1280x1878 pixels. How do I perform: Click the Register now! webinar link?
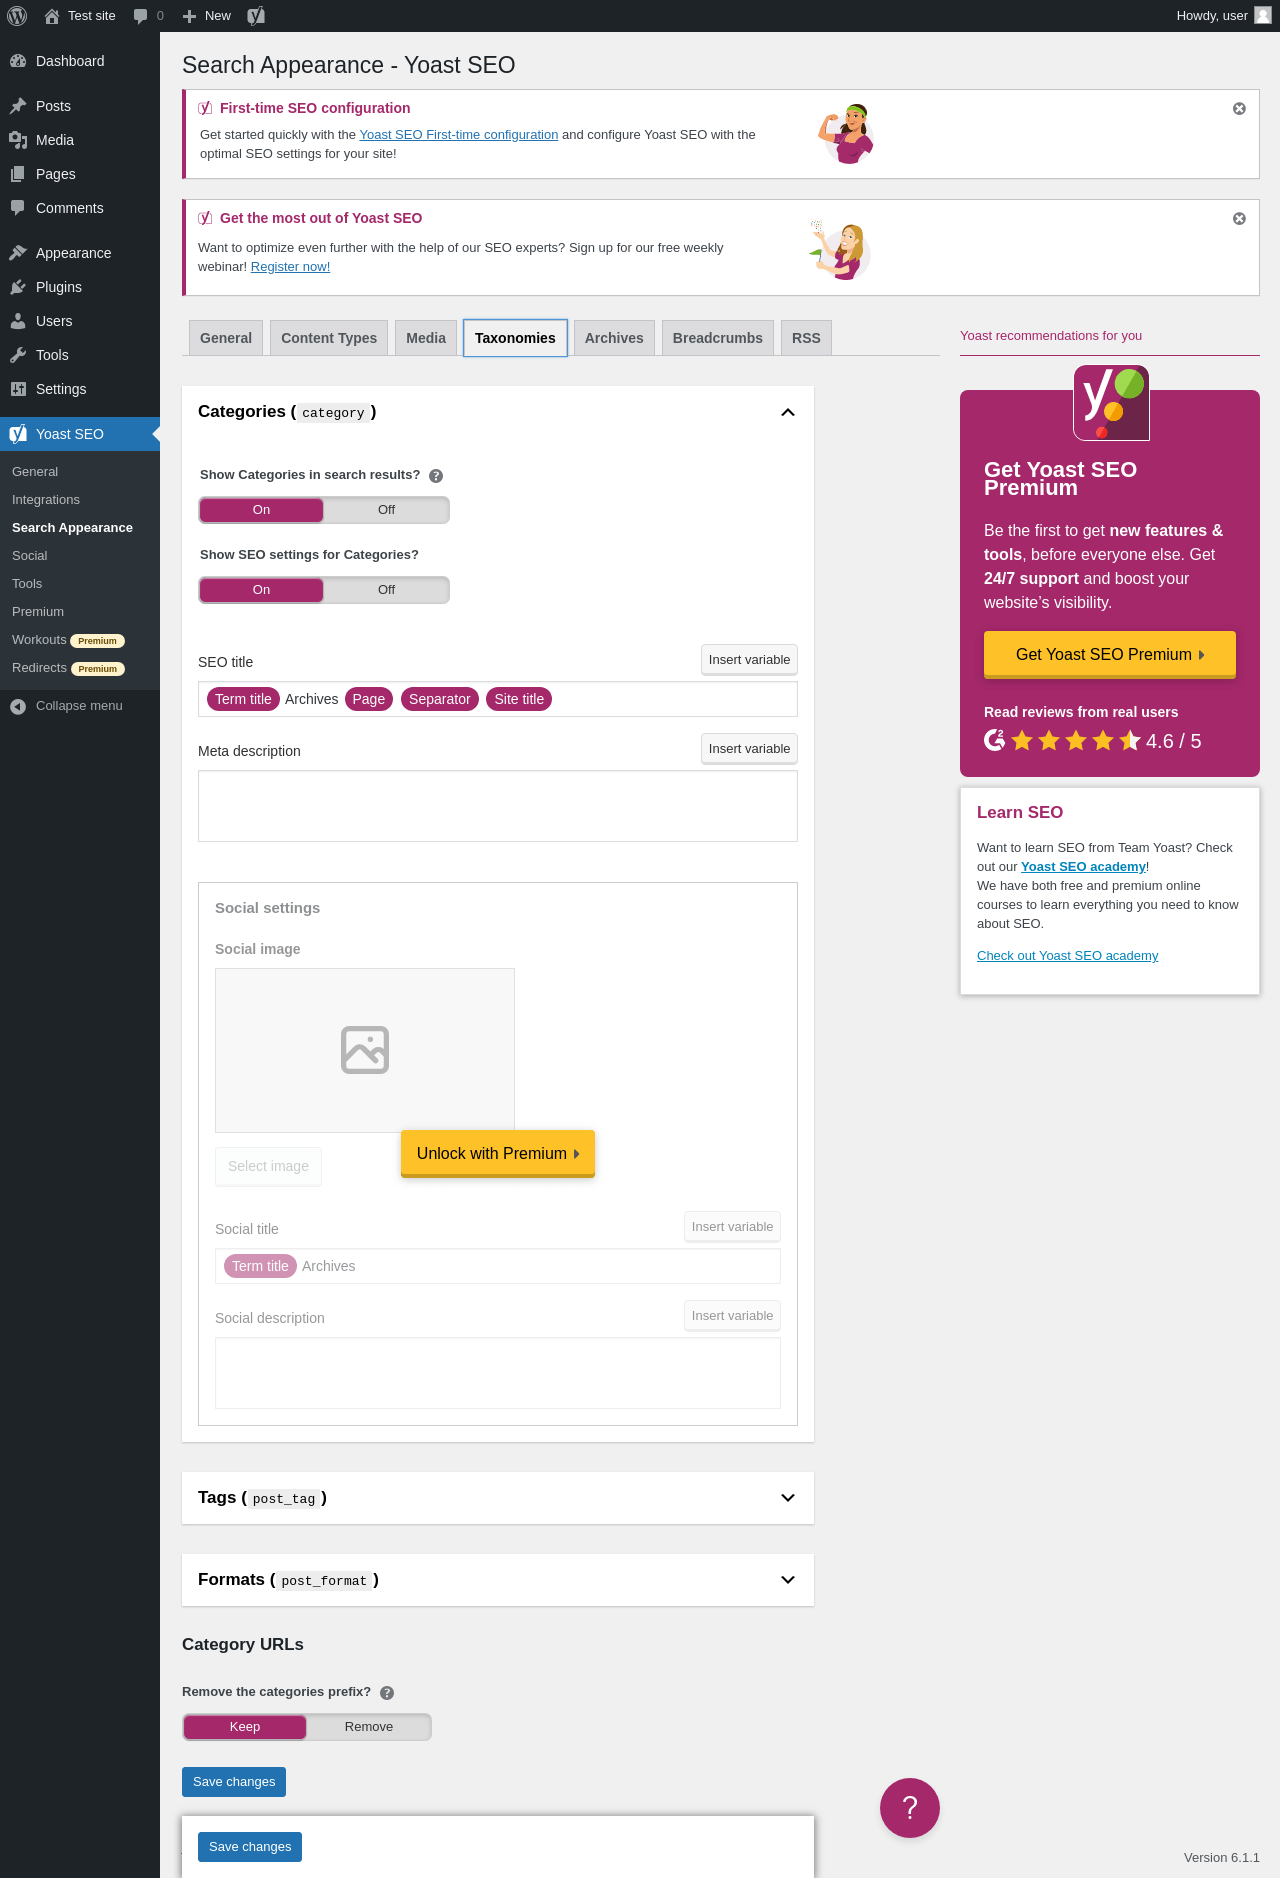[290, 267]
